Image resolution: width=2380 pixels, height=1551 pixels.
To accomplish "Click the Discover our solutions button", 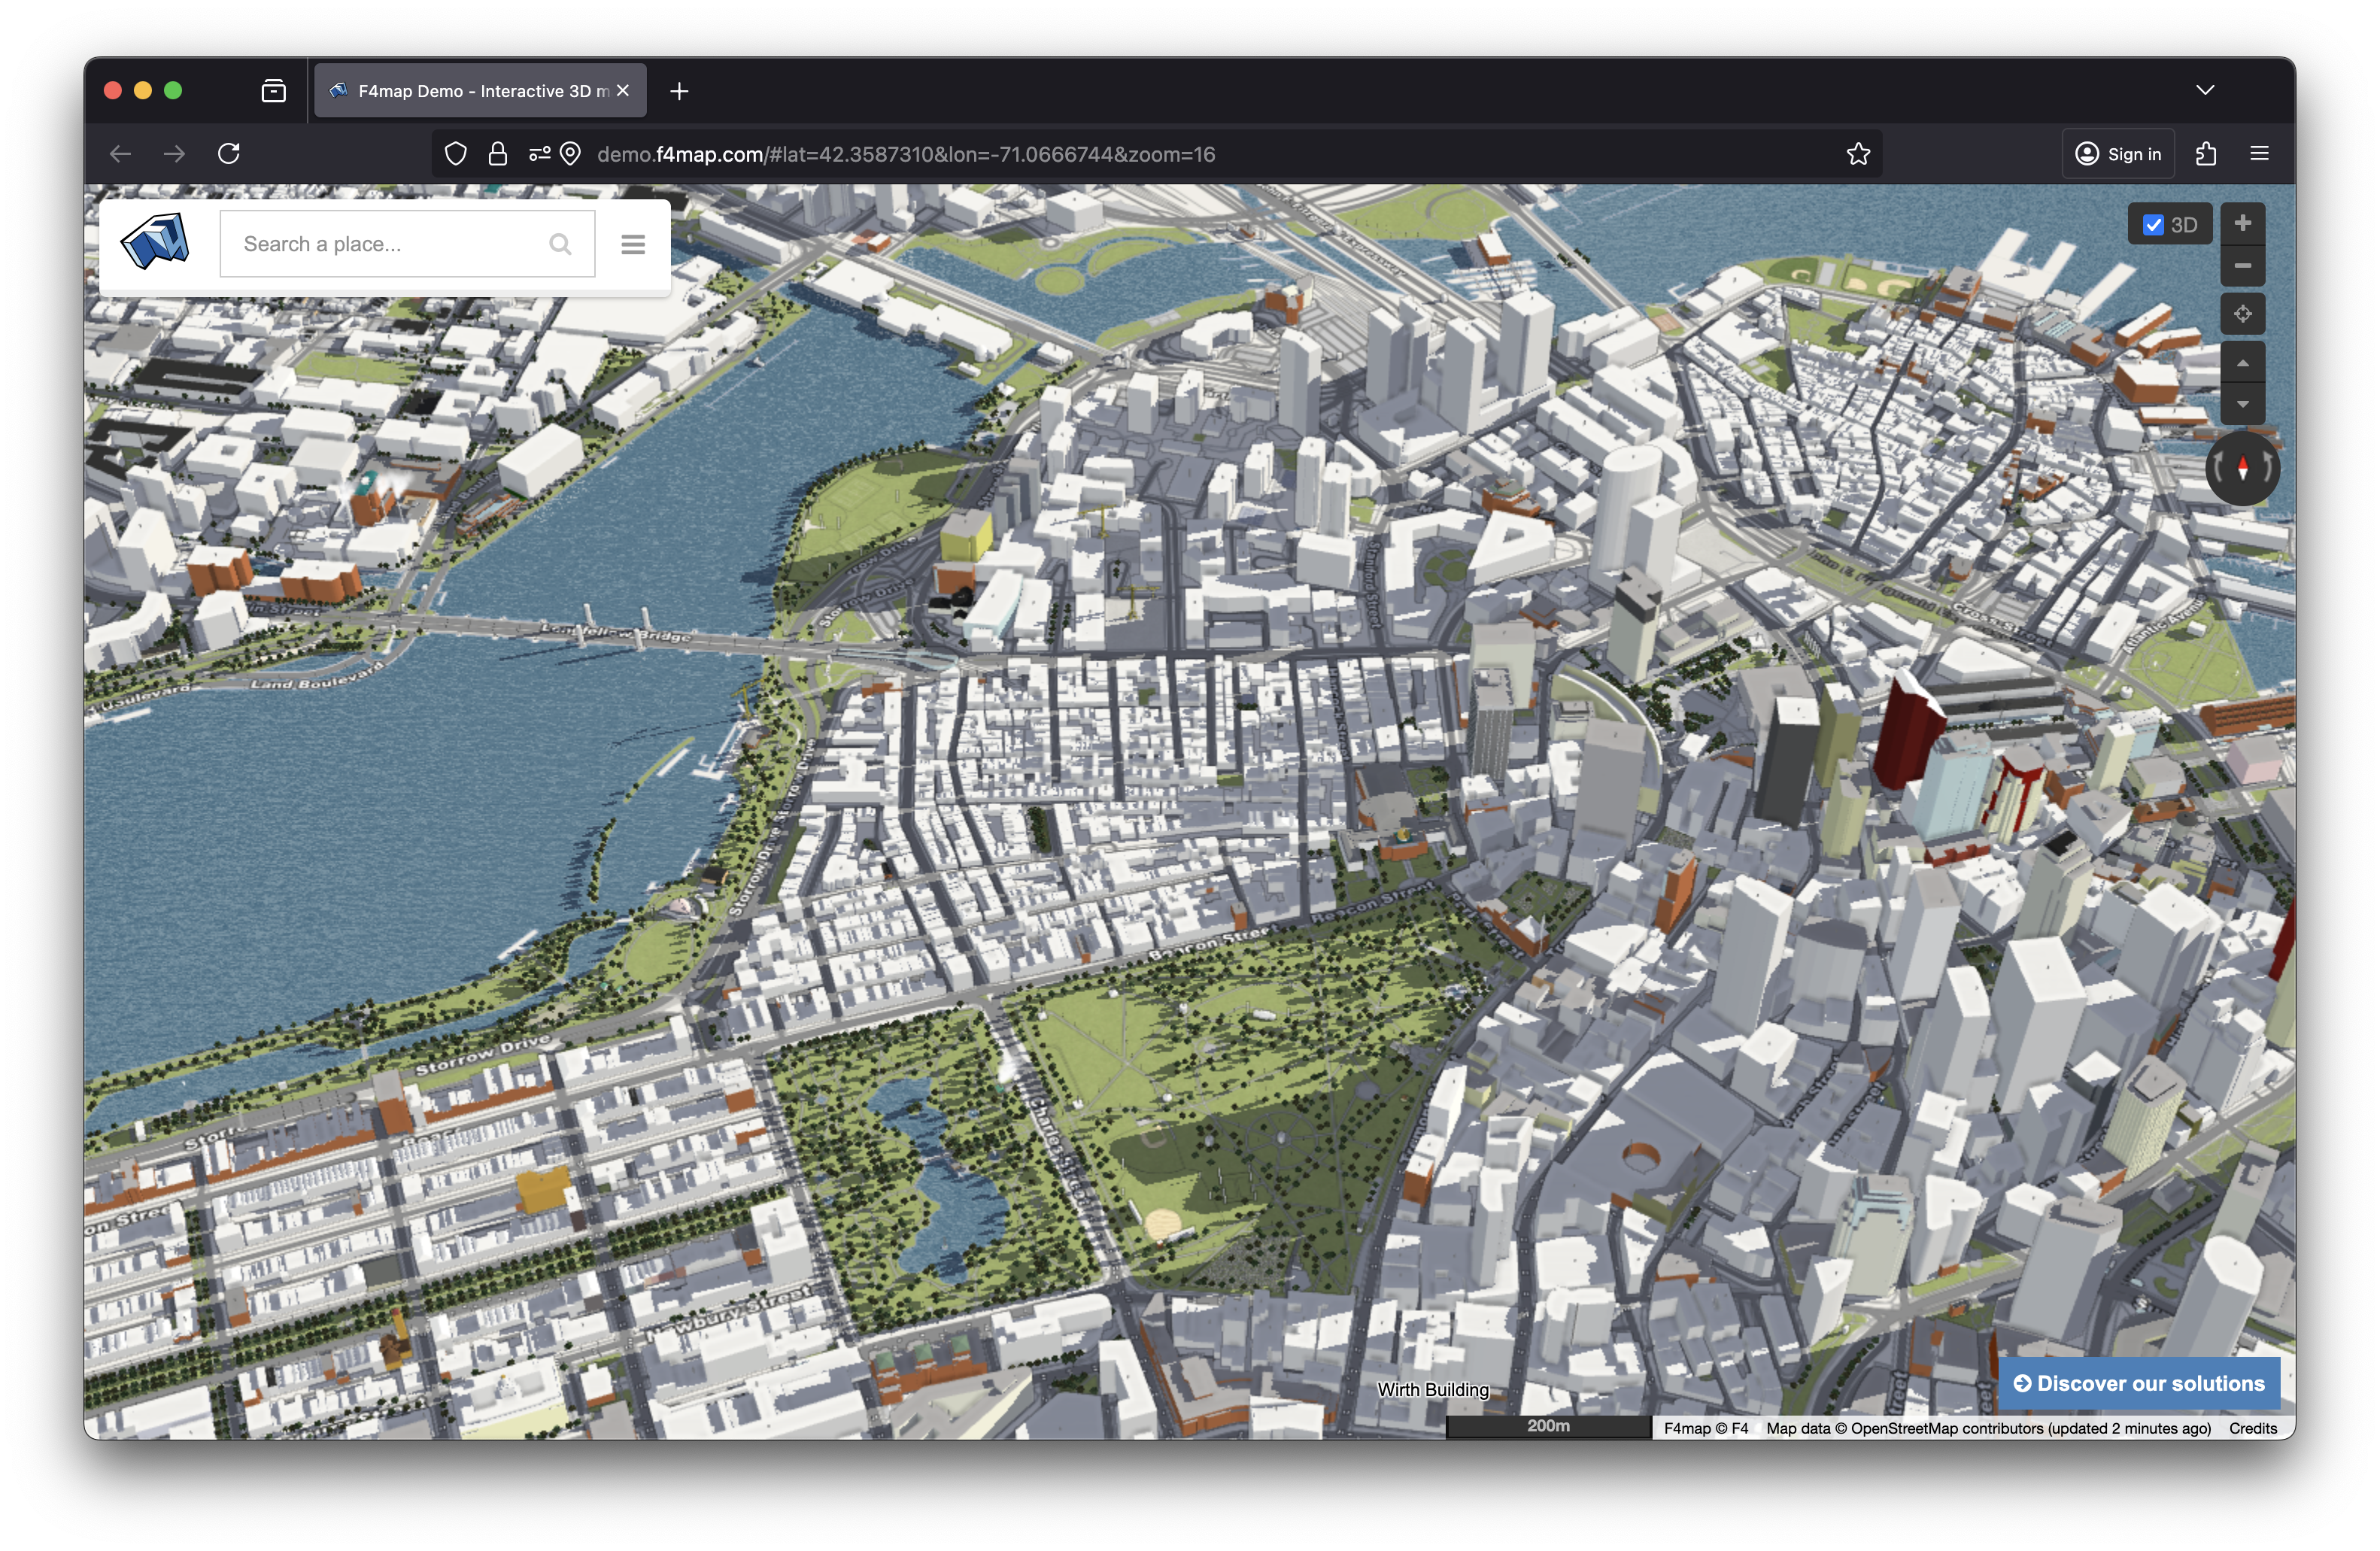I will 2139,1383.
